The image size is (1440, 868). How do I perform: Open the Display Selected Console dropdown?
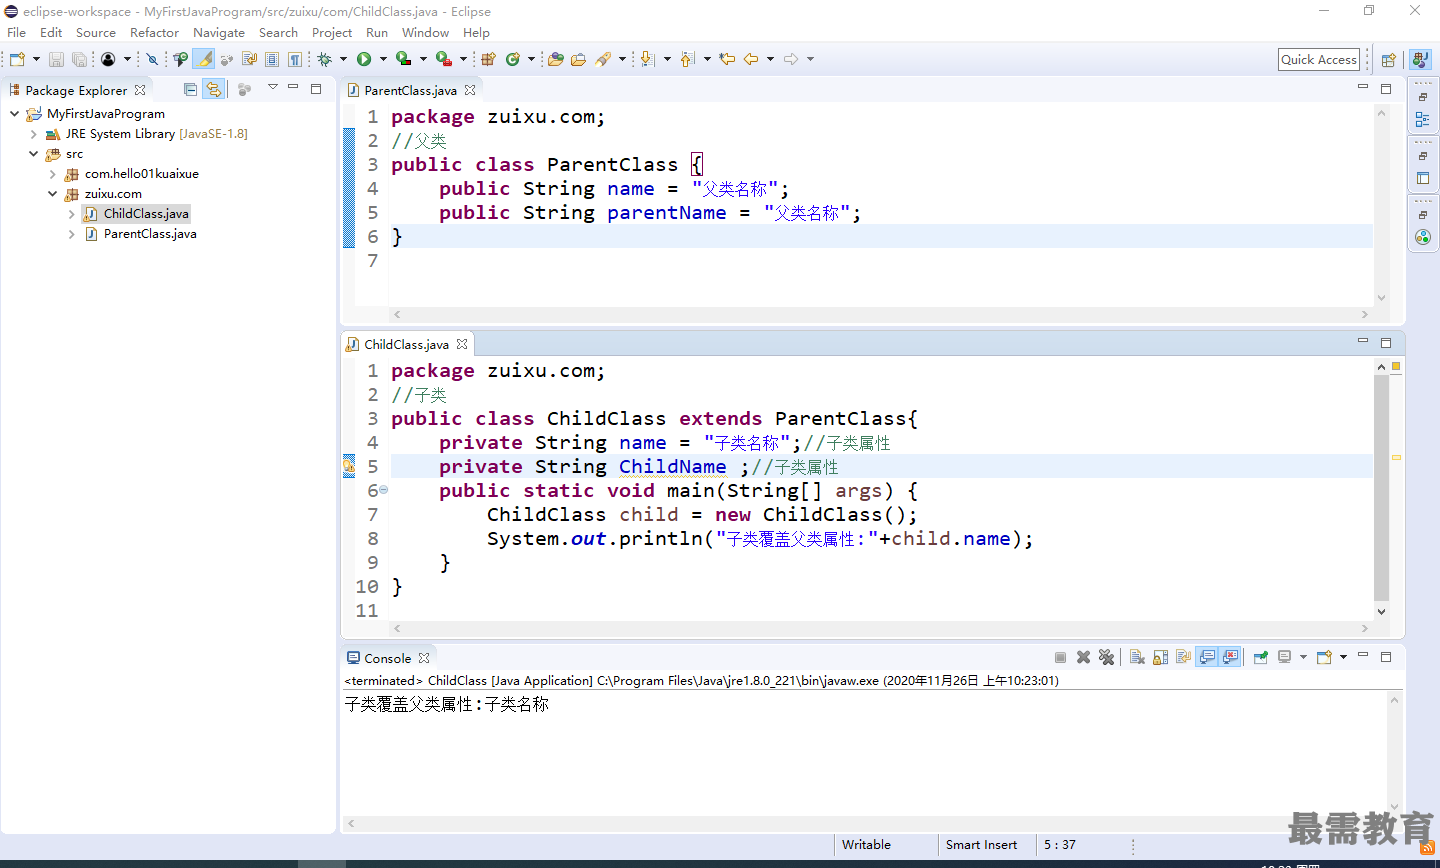click(x=1303, y=657)
